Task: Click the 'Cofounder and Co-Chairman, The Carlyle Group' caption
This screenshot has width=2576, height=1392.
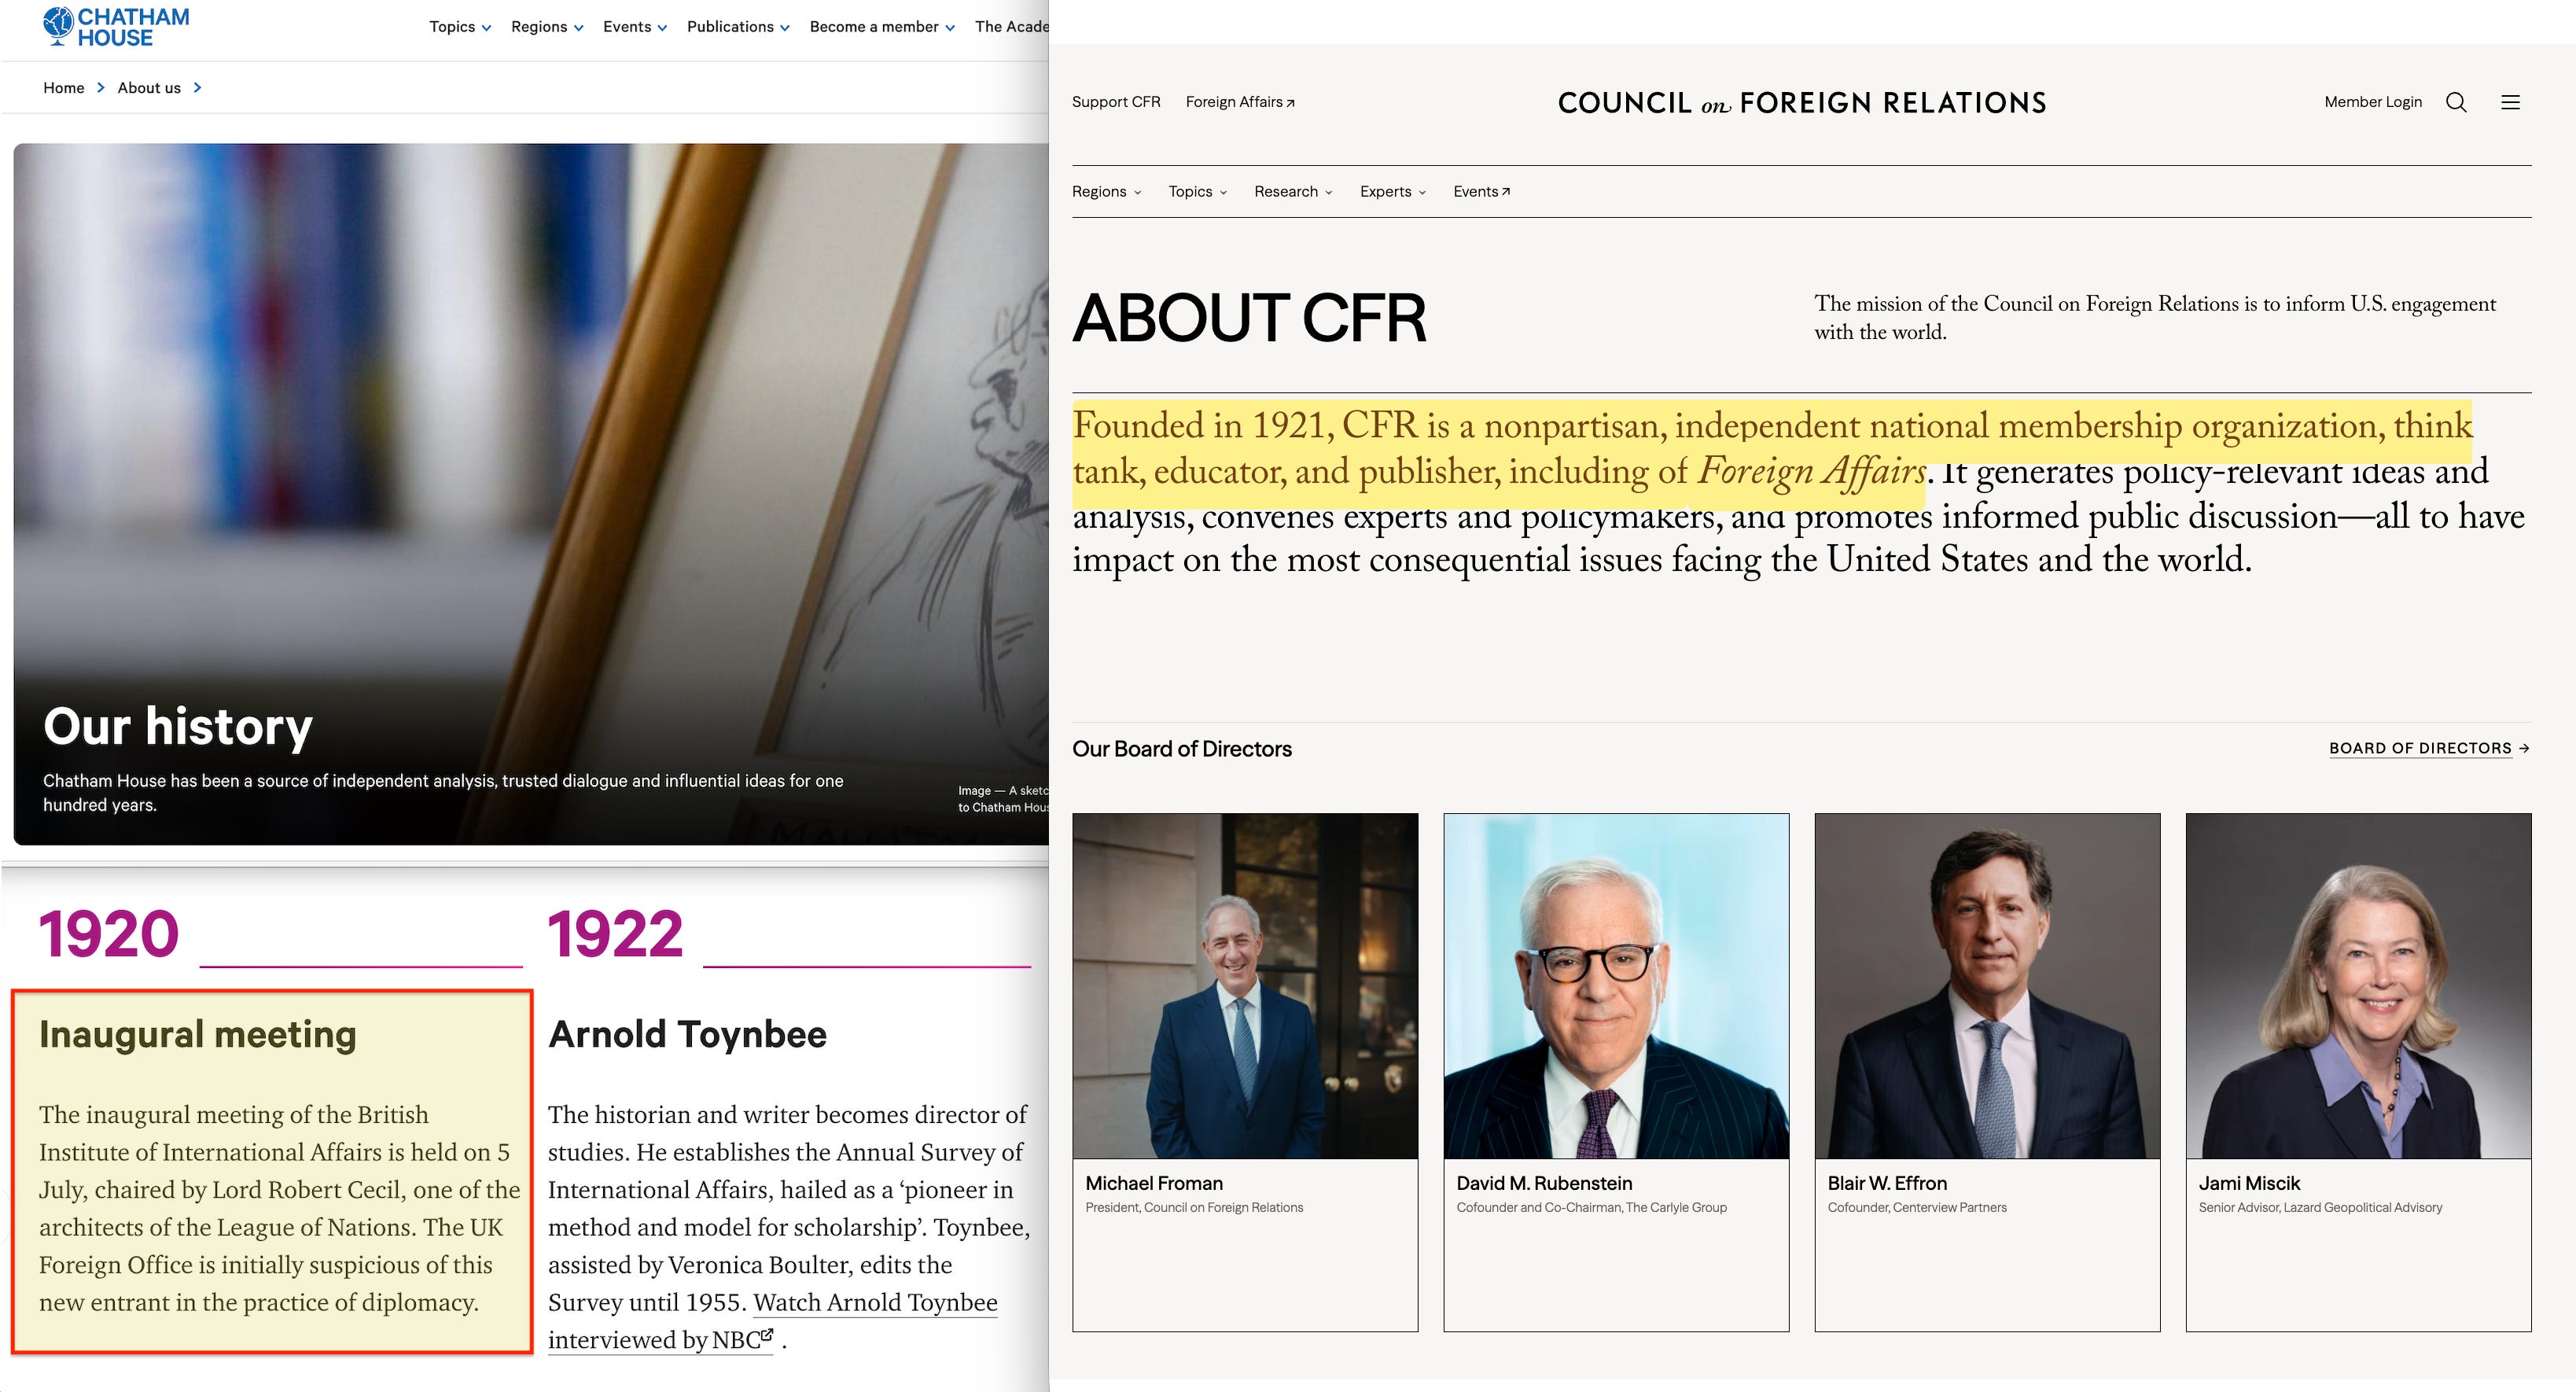Action: pos(1591,1207)
